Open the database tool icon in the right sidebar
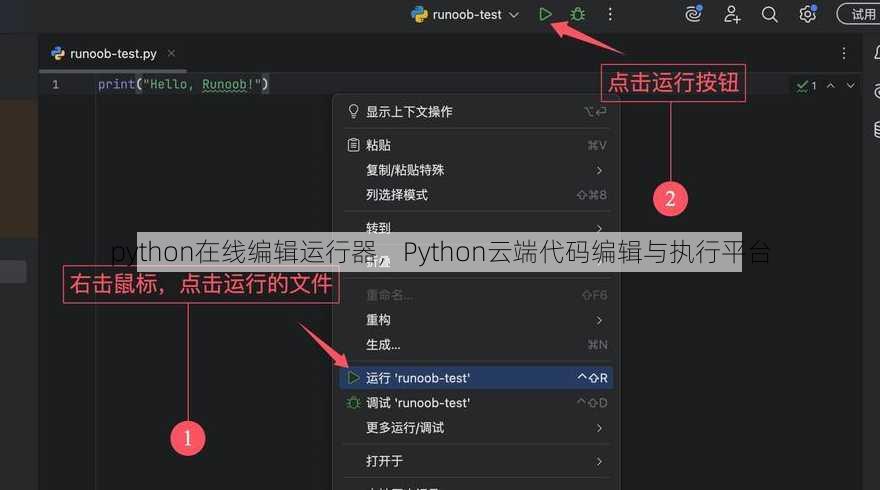This screenshot has height=490, width=880. [x=876, y=129]
